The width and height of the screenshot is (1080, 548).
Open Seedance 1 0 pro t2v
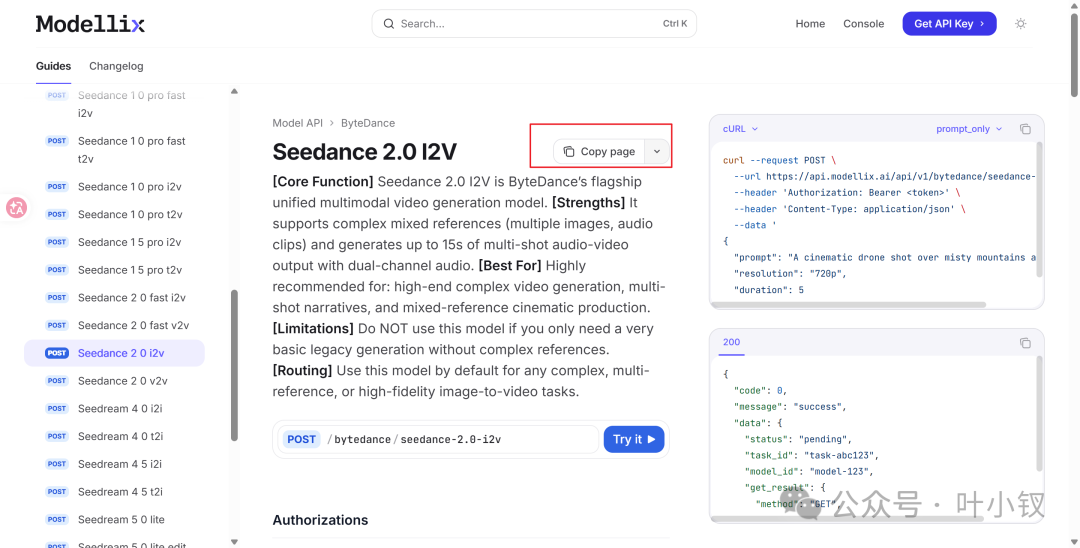tap(114, 214)
